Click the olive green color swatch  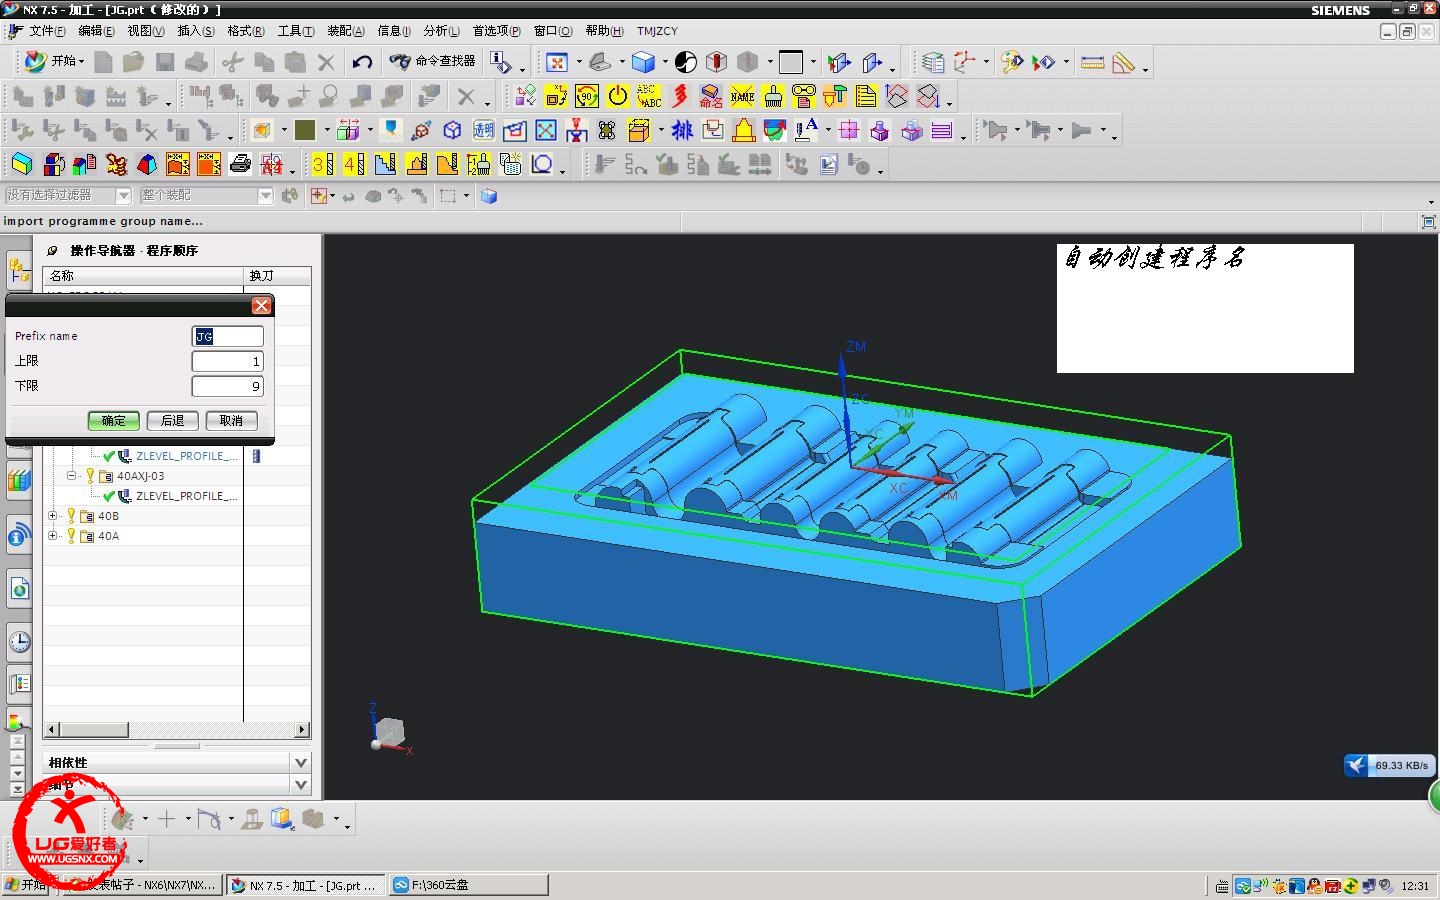(305, 130)
